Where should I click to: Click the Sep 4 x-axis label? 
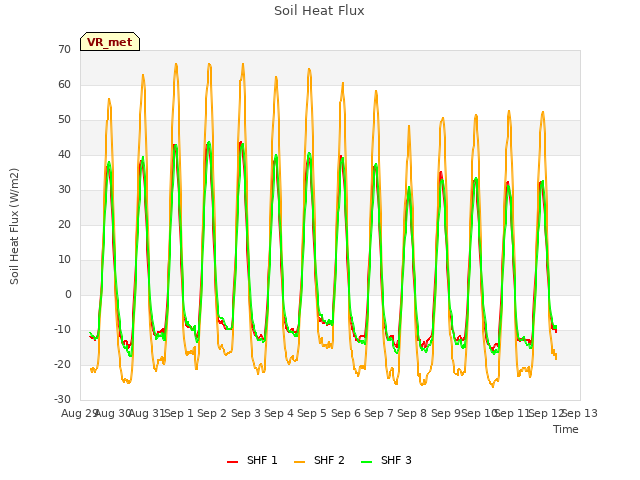[279, 413]
